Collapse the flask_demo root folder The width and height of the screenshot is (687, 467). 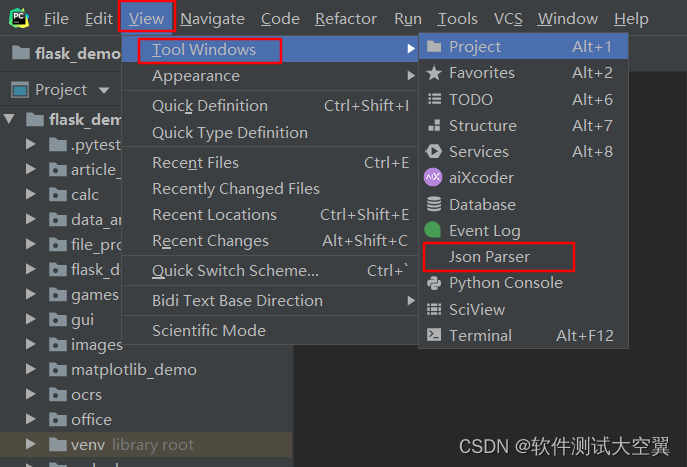point(11,120)
